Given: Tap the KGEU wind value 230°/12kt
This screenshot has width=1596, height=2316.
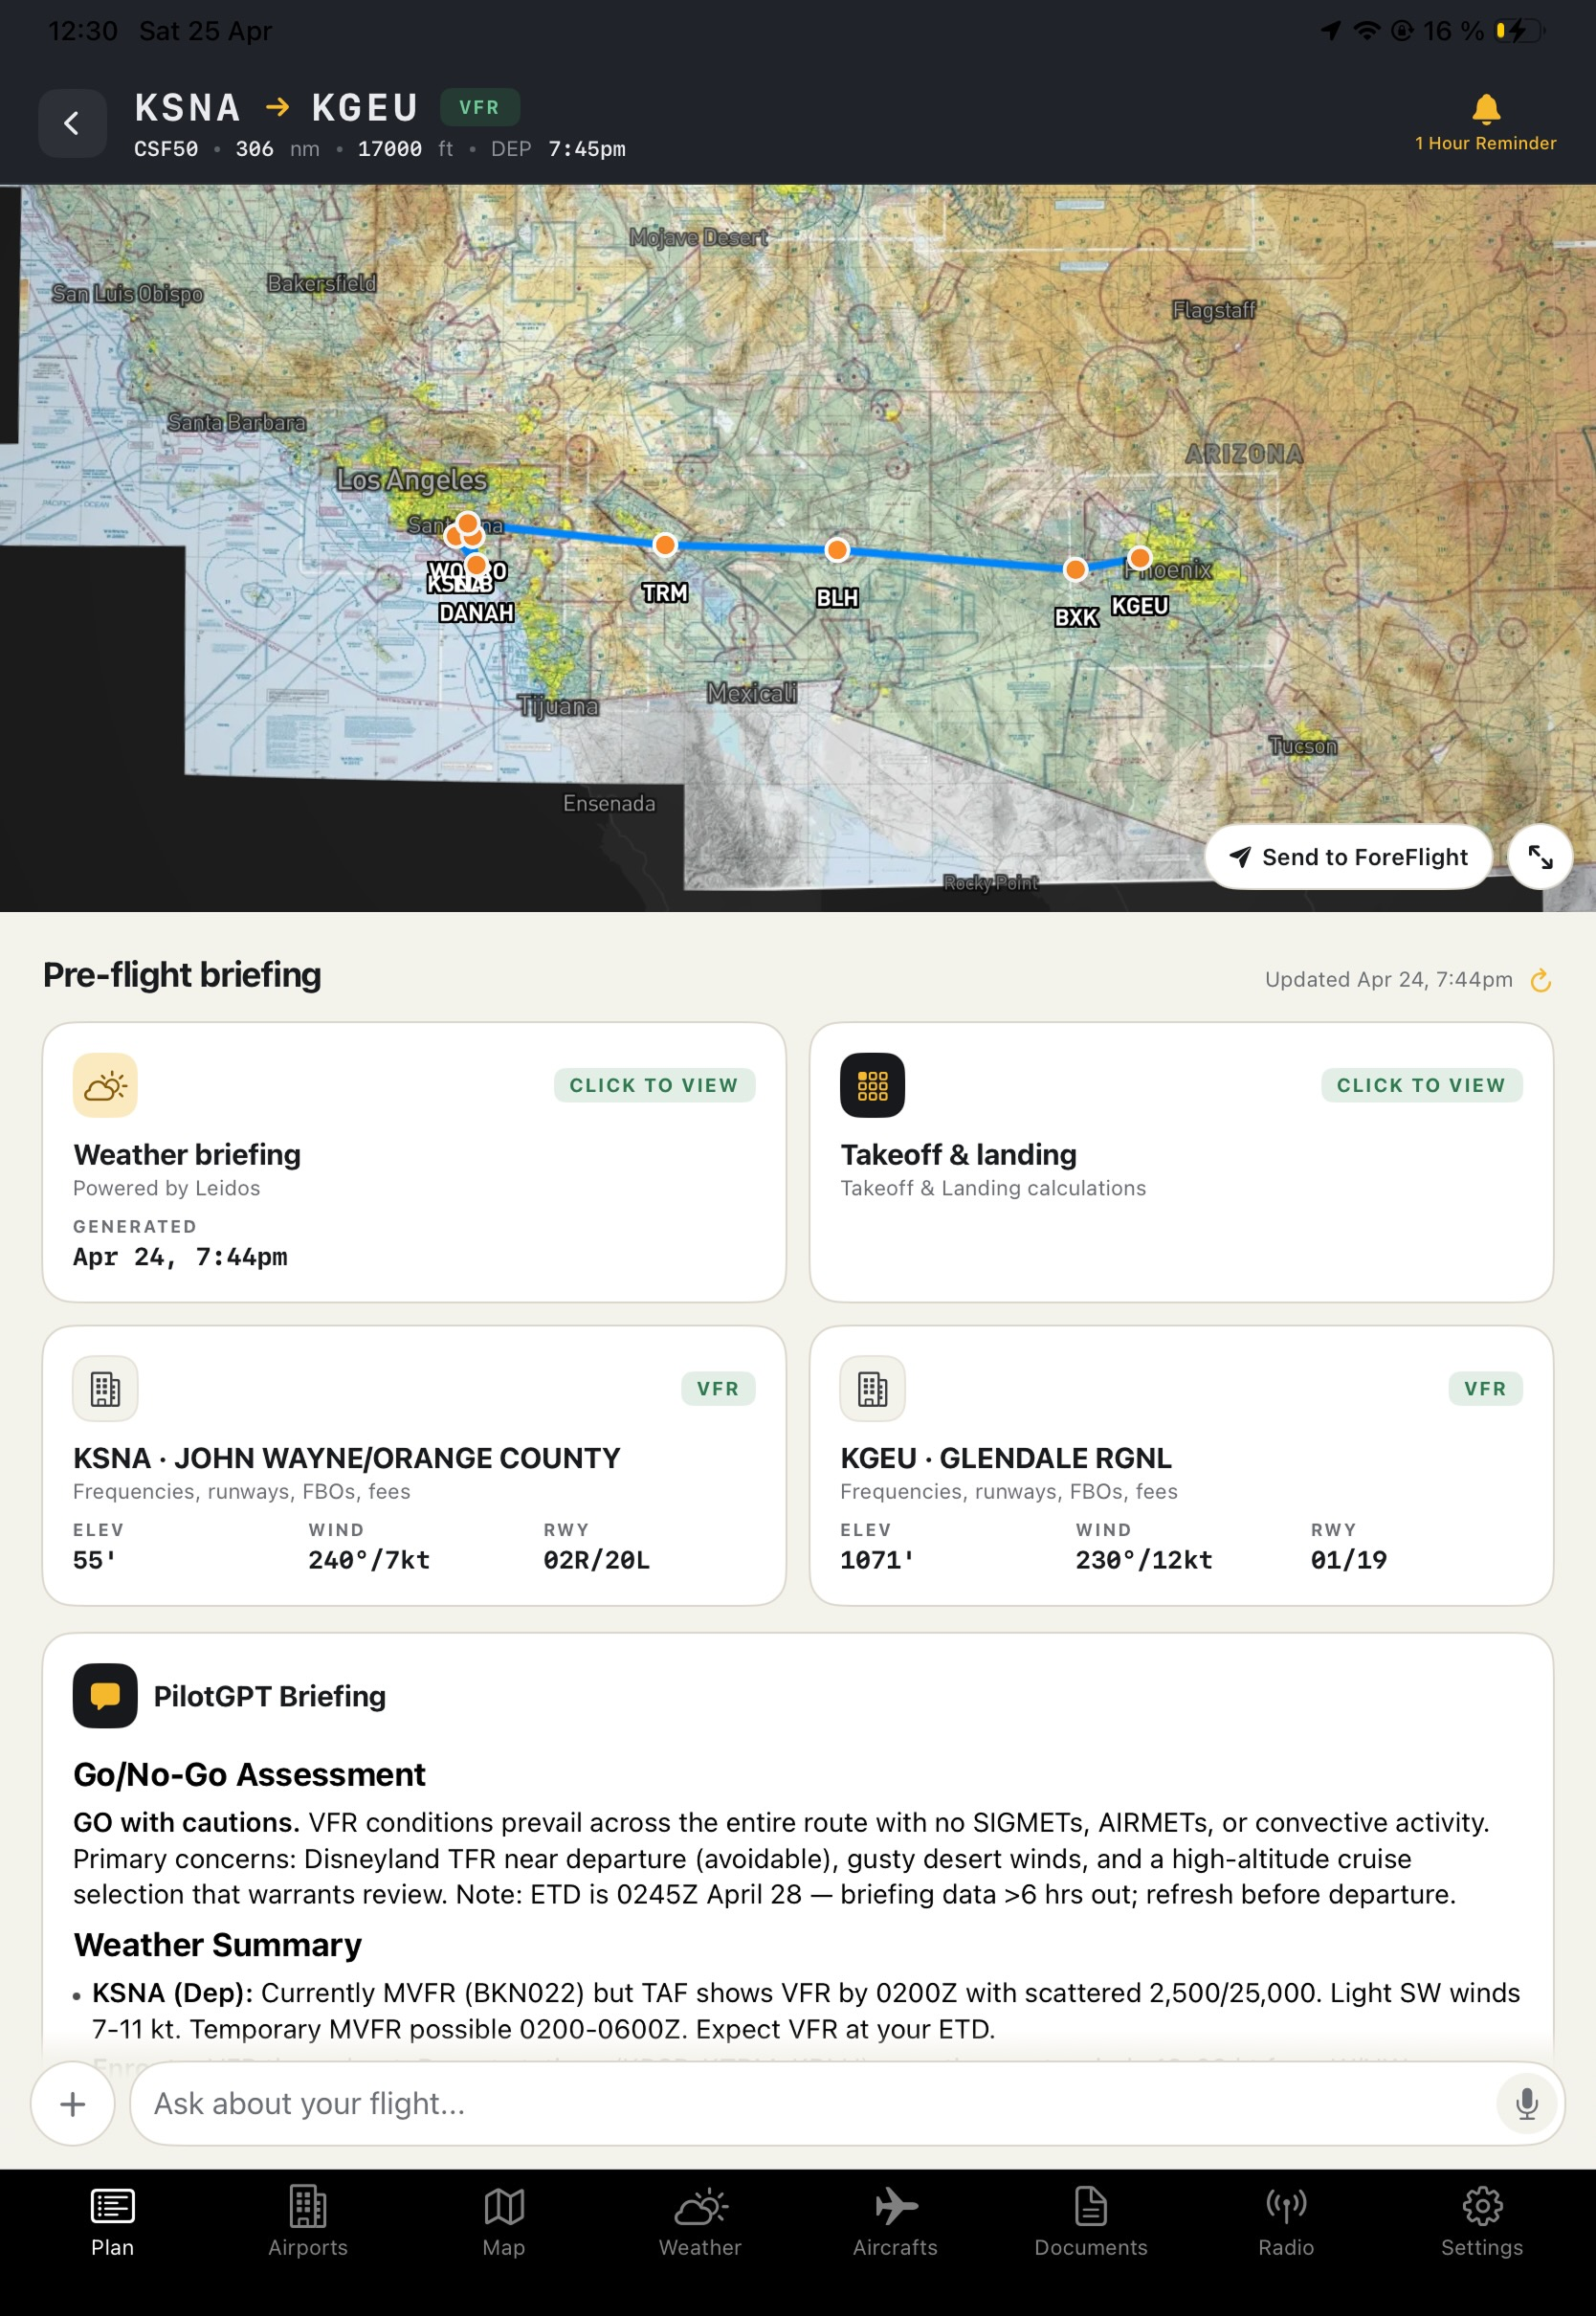Looking at the screenshot, I should tap(1144, 1560).
